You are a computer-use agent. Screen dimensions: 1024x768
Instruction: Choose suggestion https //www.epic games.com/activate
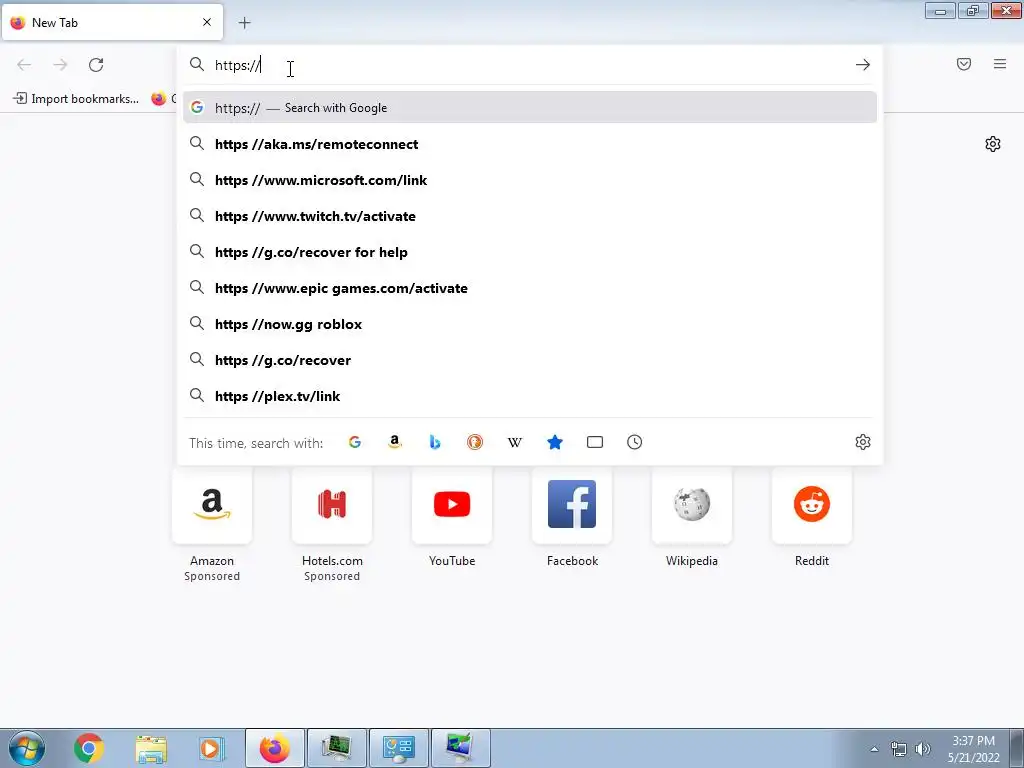point(530,288)
